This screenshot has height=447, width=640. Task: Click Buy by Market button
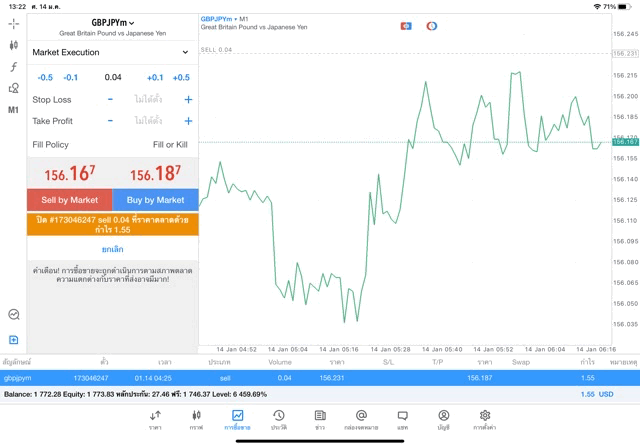(156, 200)
